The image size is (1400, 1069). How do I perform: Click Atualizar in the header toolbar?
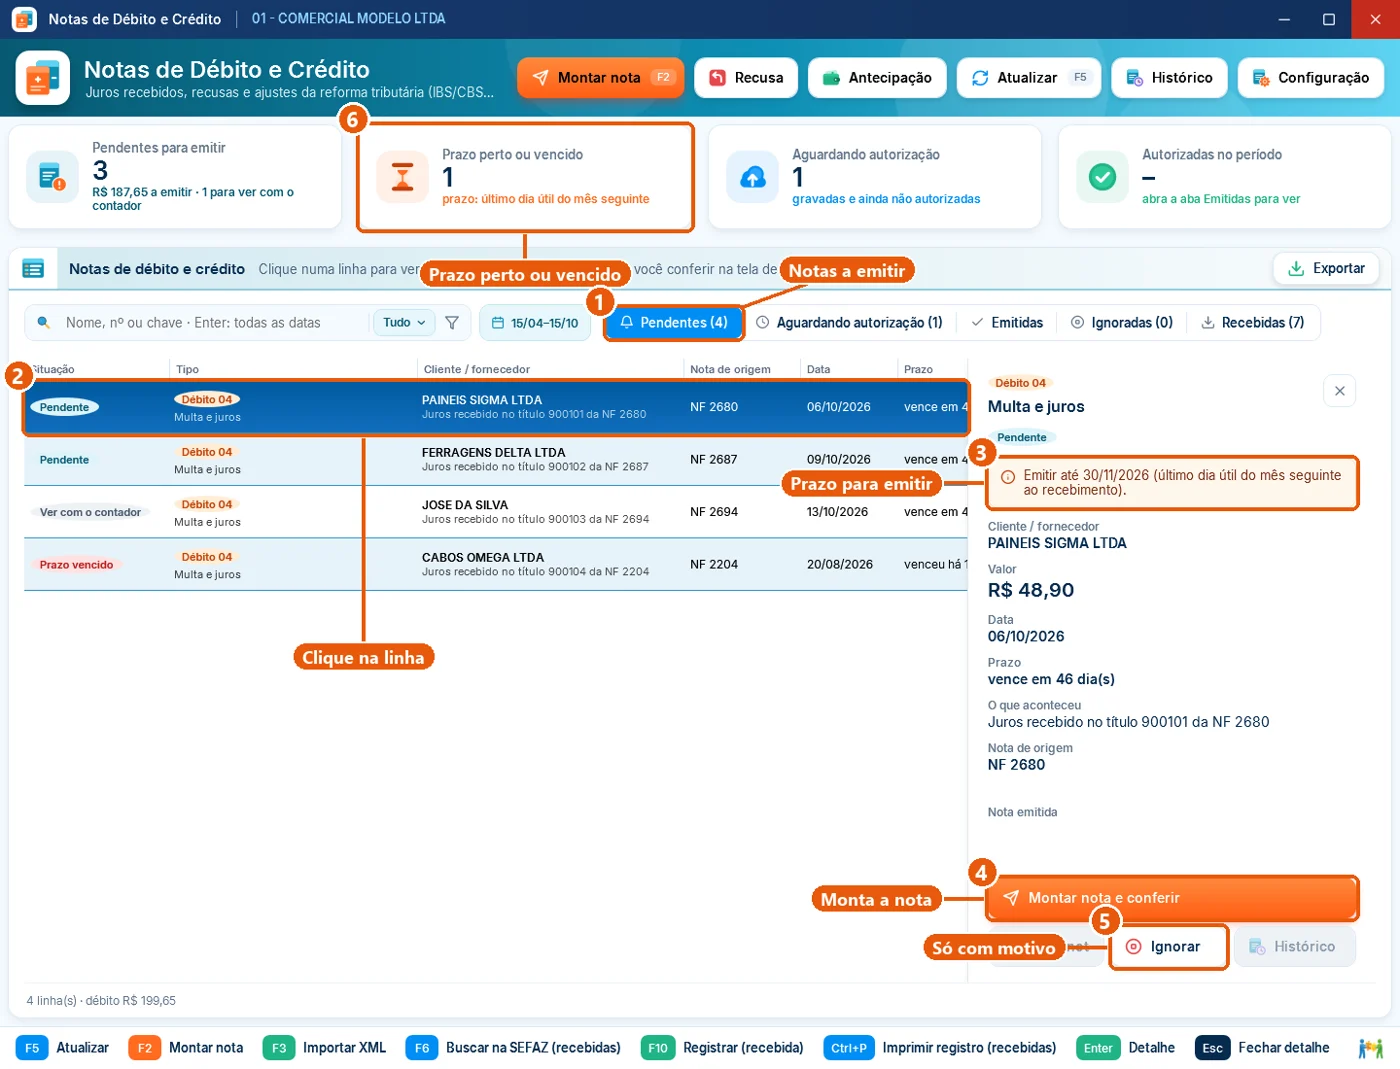(x=1028, y=78)
